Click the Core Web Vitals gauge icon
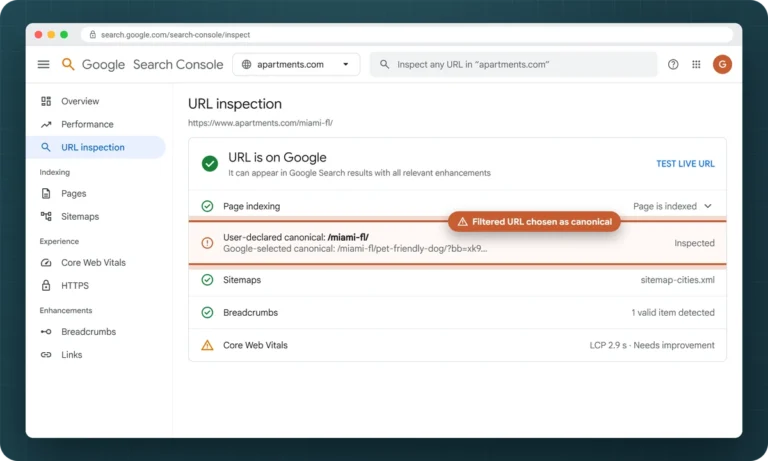This screenshot has width=768, height=461. [46, 263]
